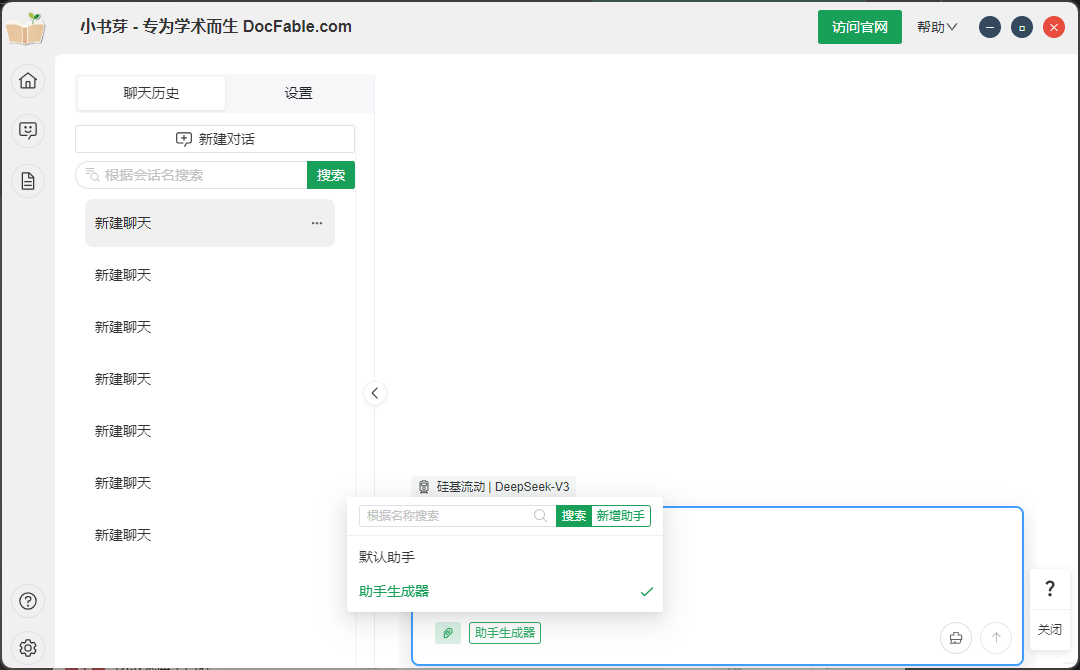Click the 访问官网 button

(x=859, y=27)
